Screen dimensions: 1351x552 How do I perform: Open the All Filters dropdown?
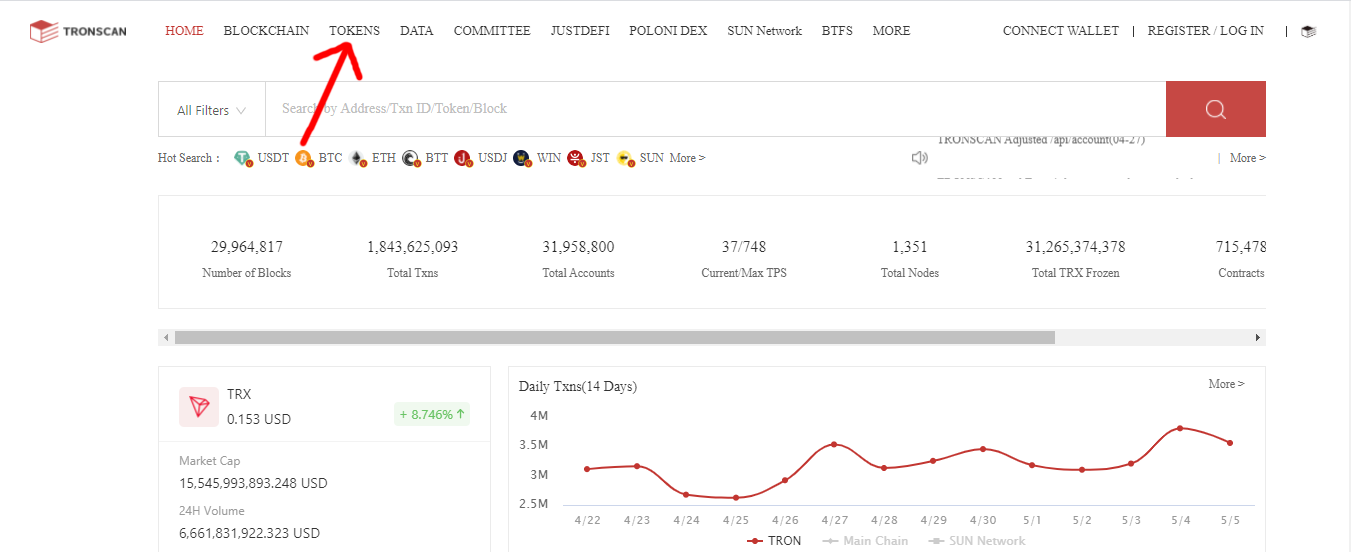pos(211,110)
